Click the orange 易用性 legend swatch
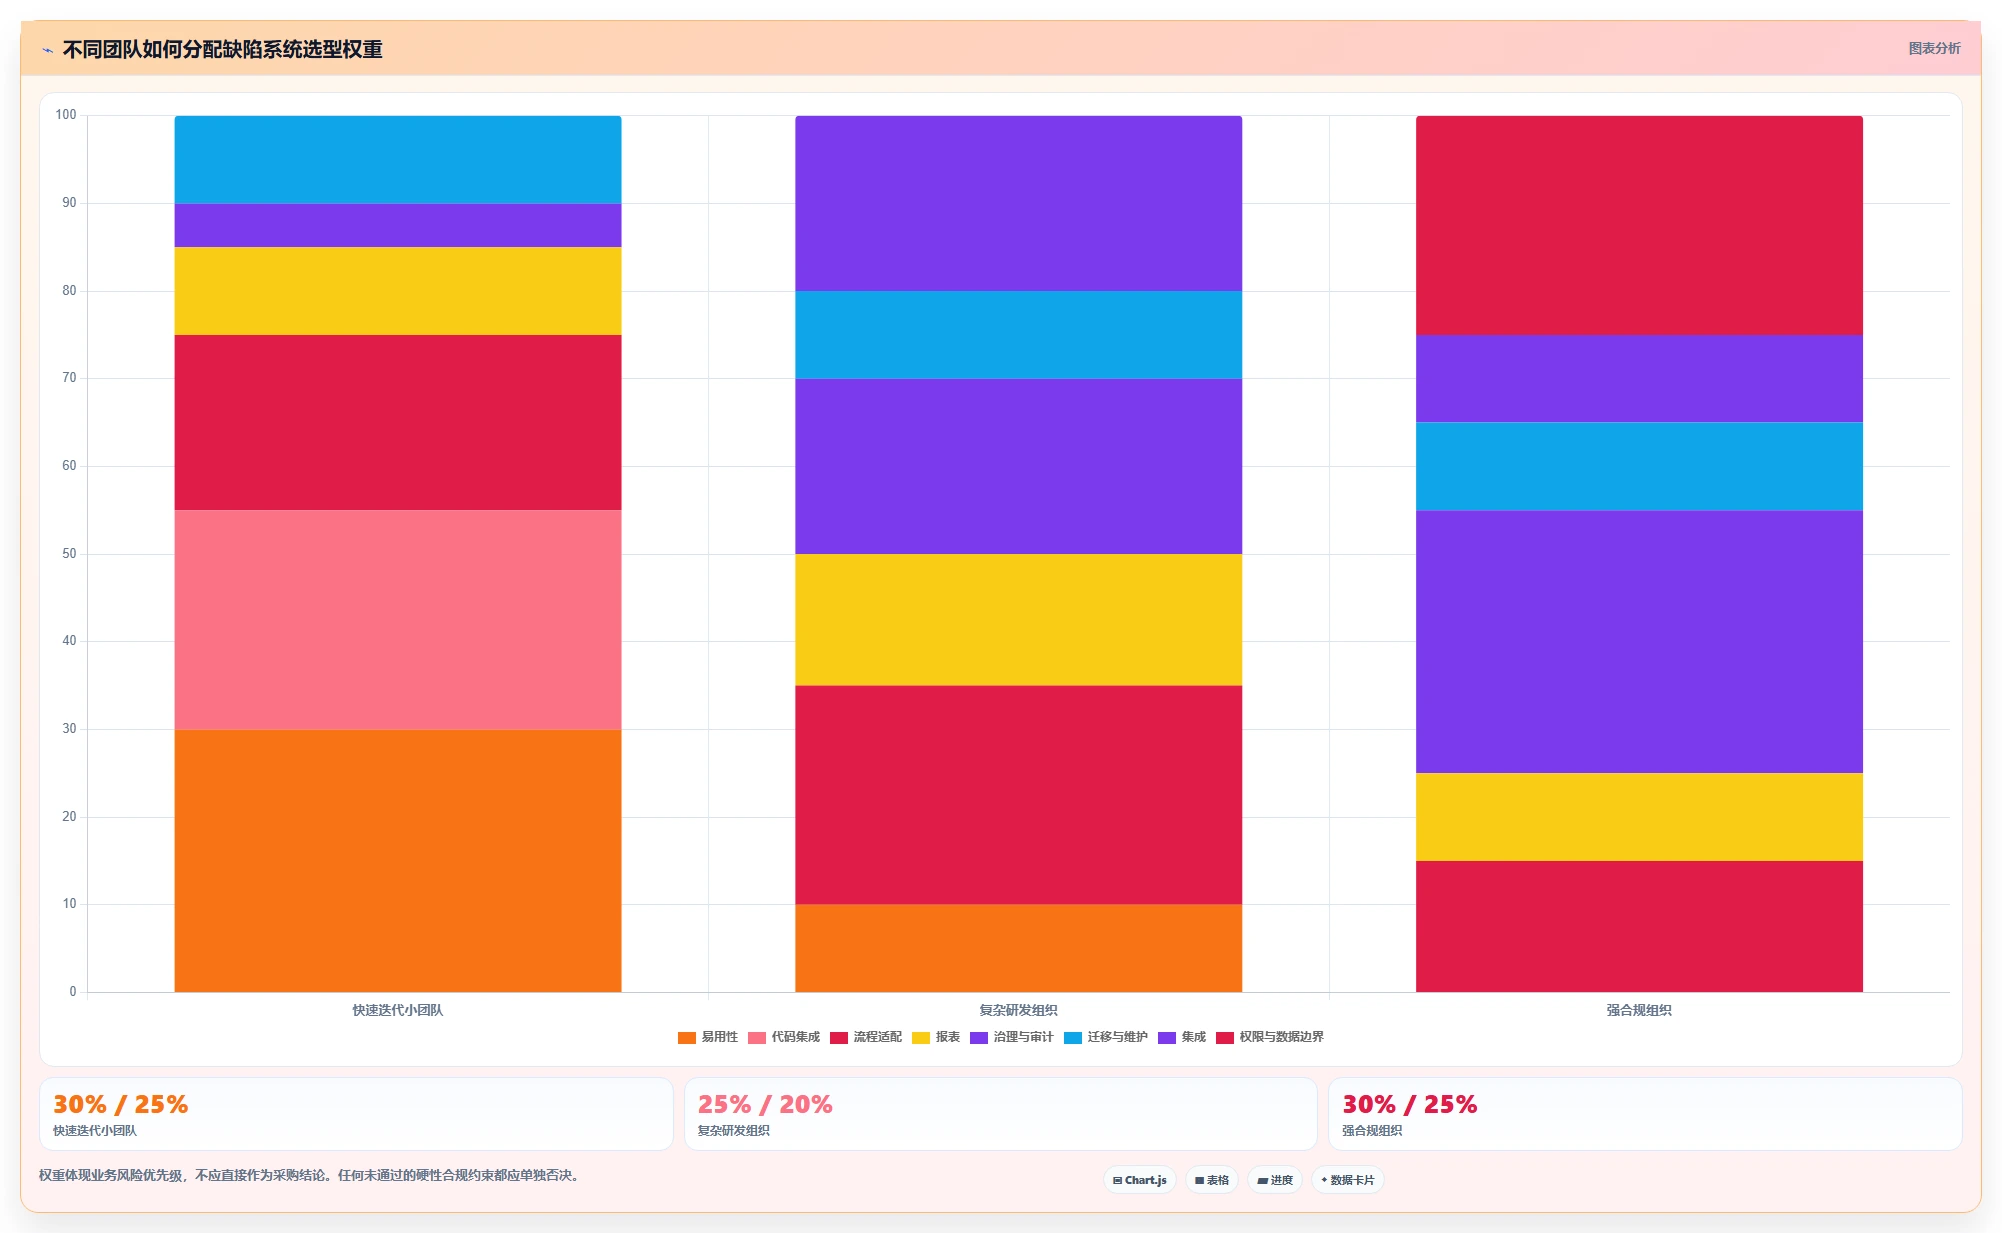 tap(687, 1038)
